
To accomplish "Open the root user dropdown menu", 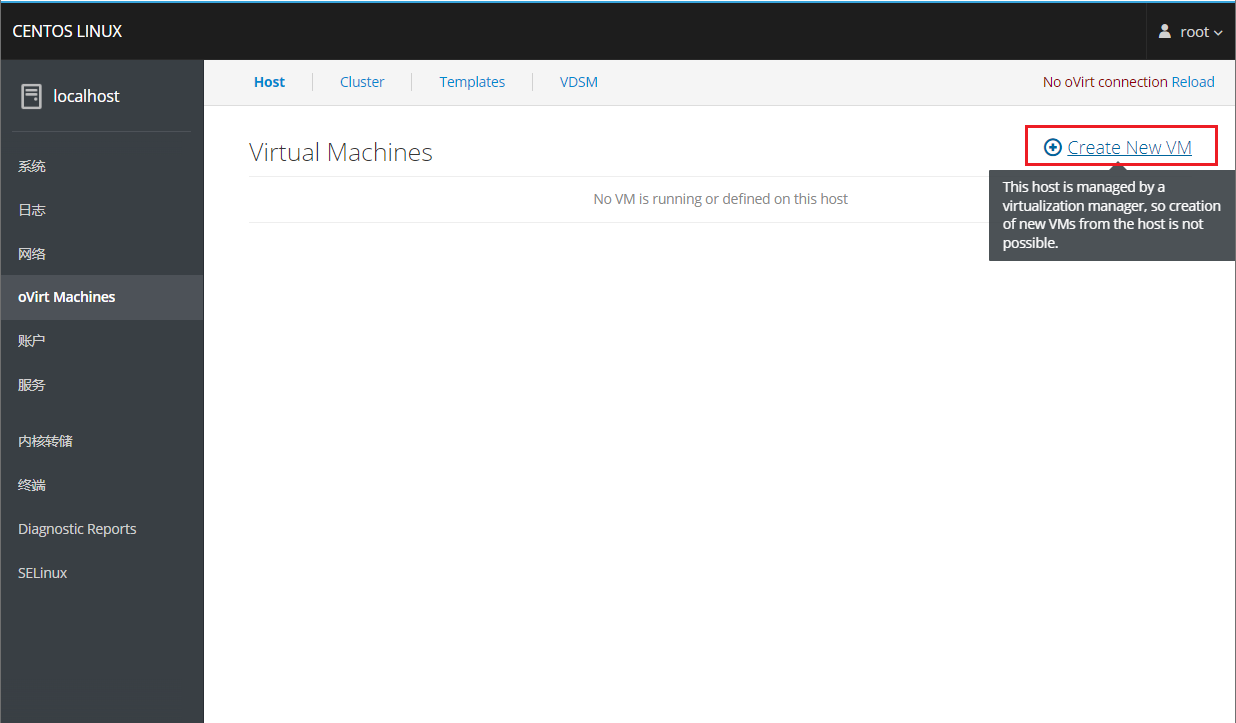I will coord(1190,31).
